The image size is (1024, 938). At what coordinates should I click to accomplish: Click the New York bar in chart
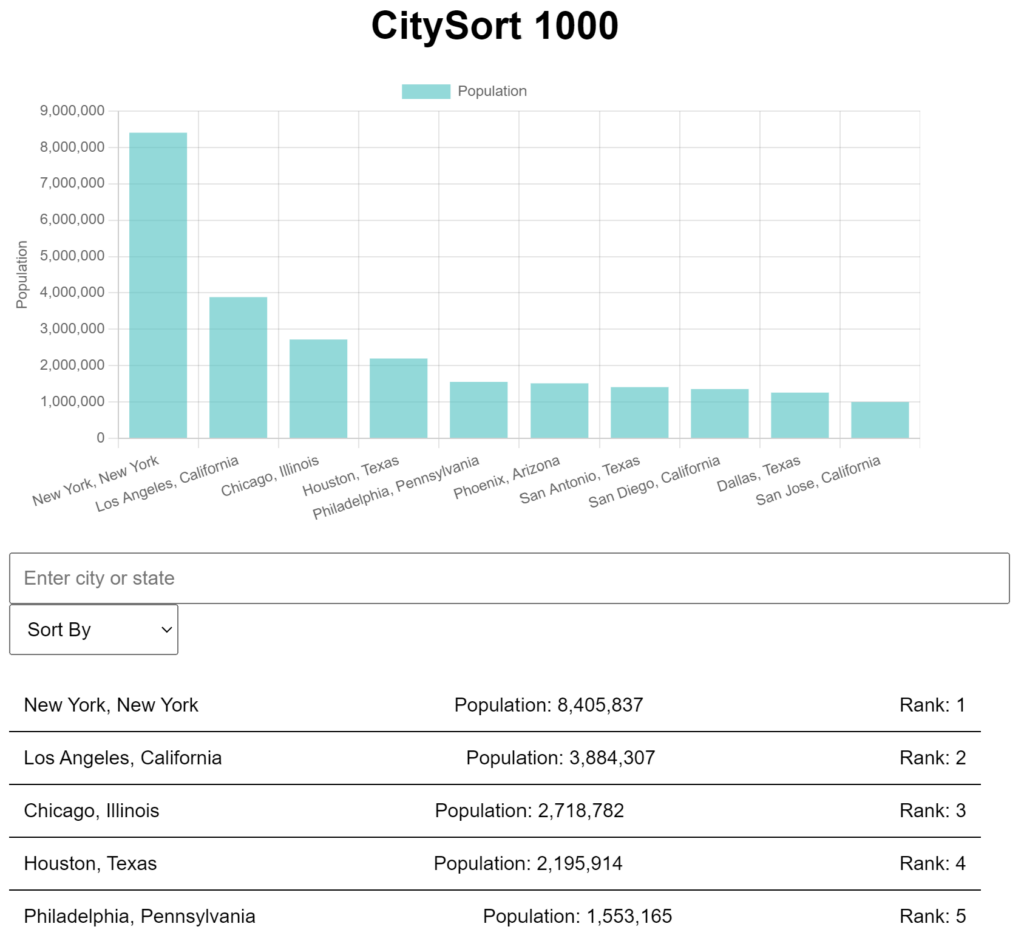click(x=158, y=285)
